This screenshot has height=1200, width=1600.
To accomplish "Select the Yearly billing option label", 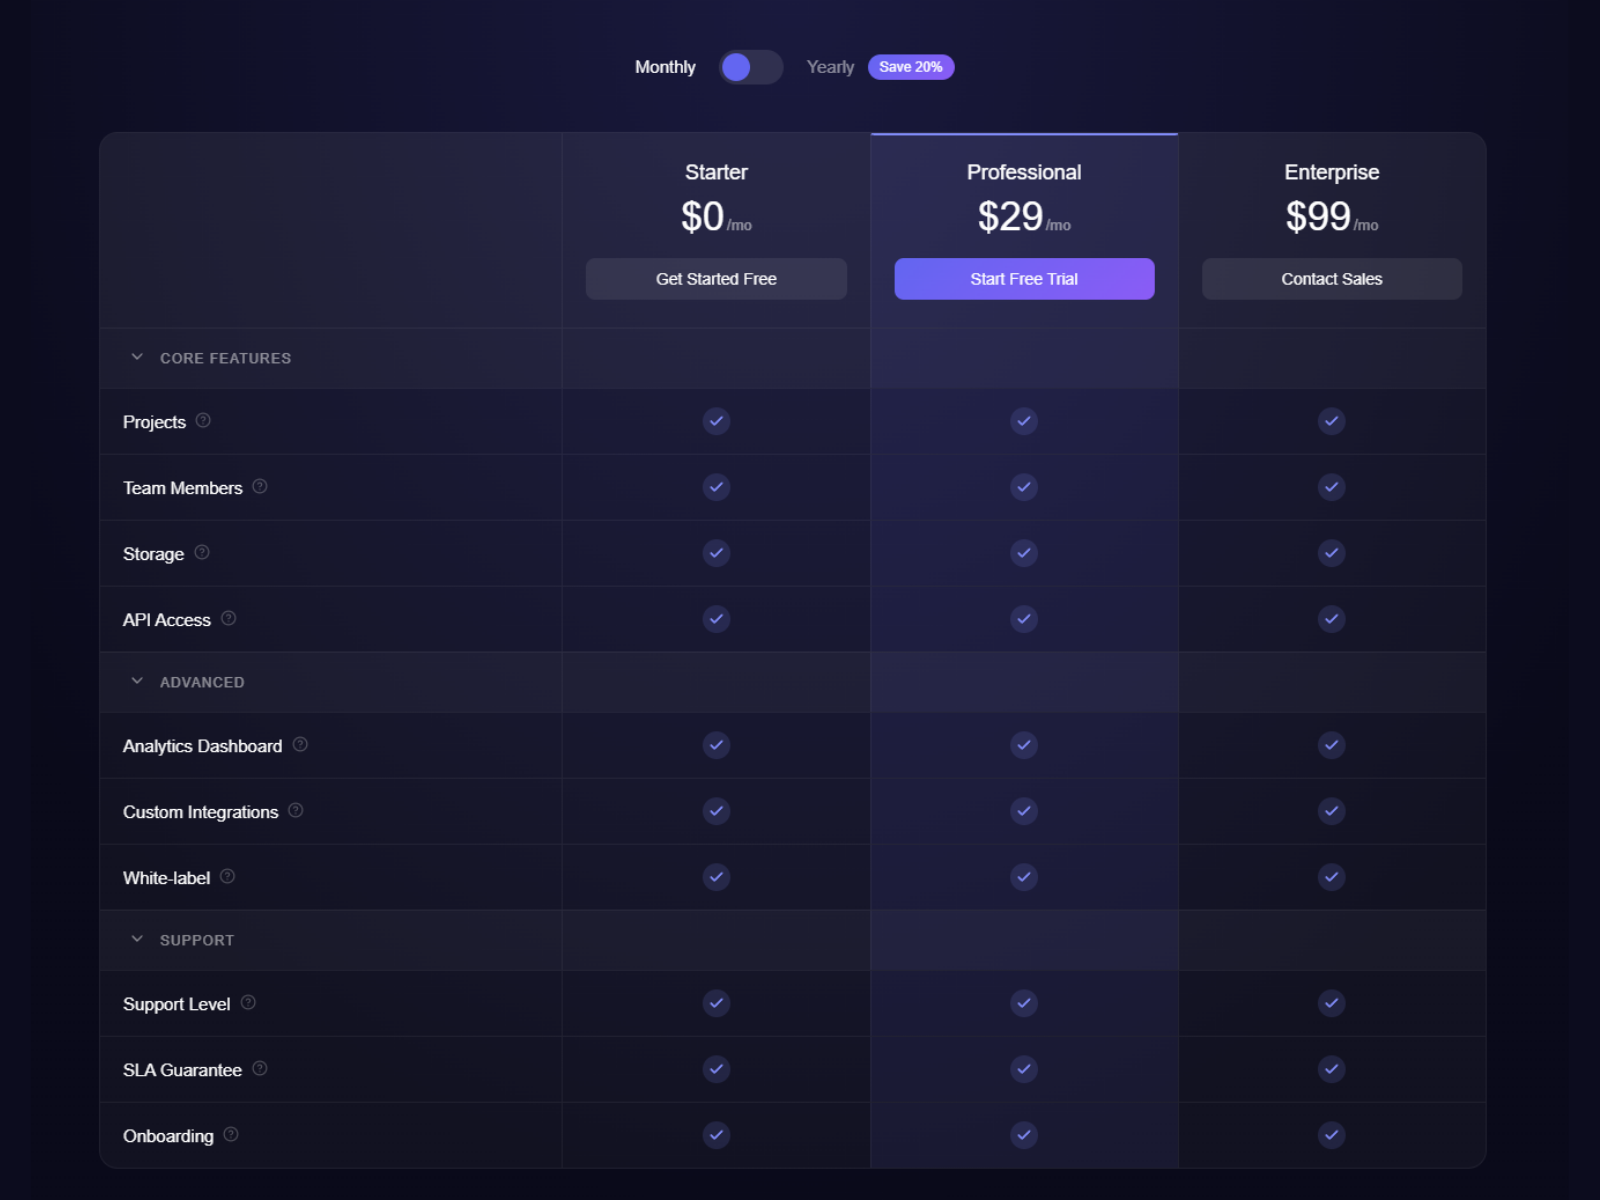I will (830, 67).
